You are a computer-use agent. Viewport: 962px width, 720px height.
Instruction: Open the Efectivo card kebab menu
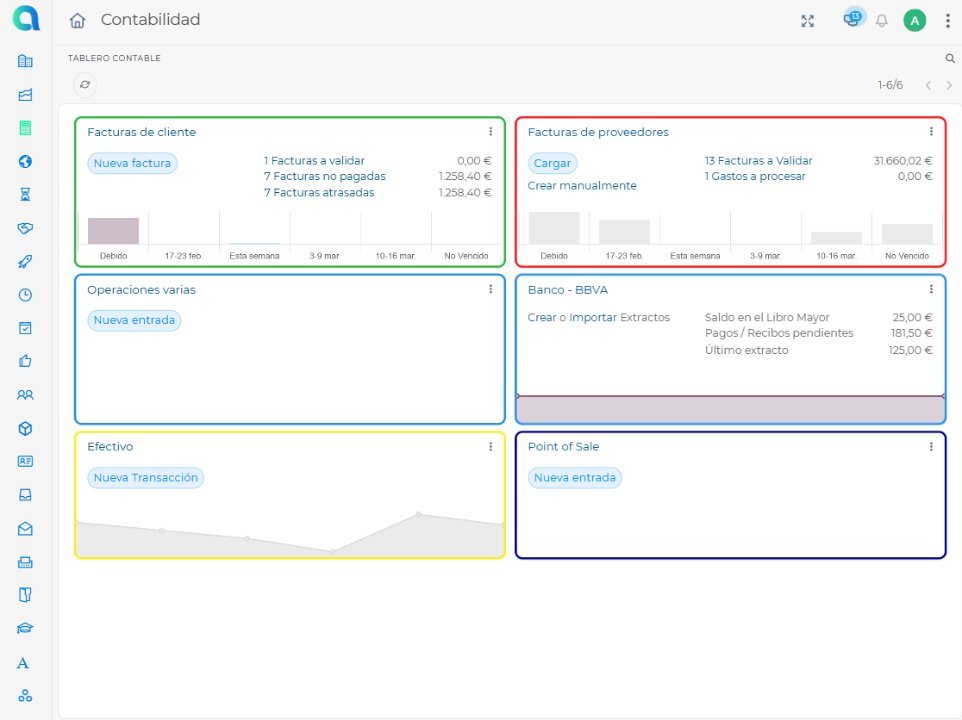point(490,447)
